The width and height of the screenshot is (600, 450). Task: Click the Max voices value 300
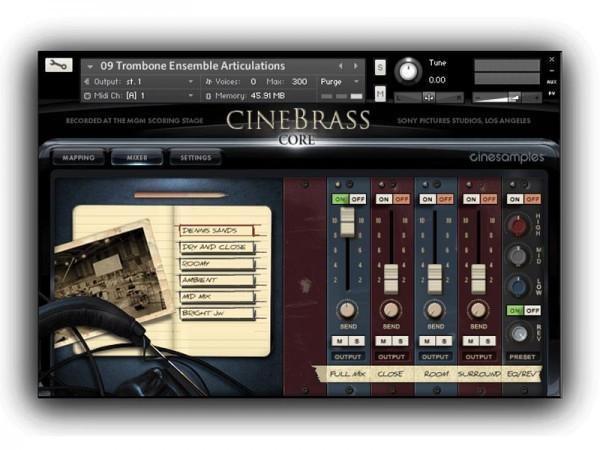click(299, 82)
